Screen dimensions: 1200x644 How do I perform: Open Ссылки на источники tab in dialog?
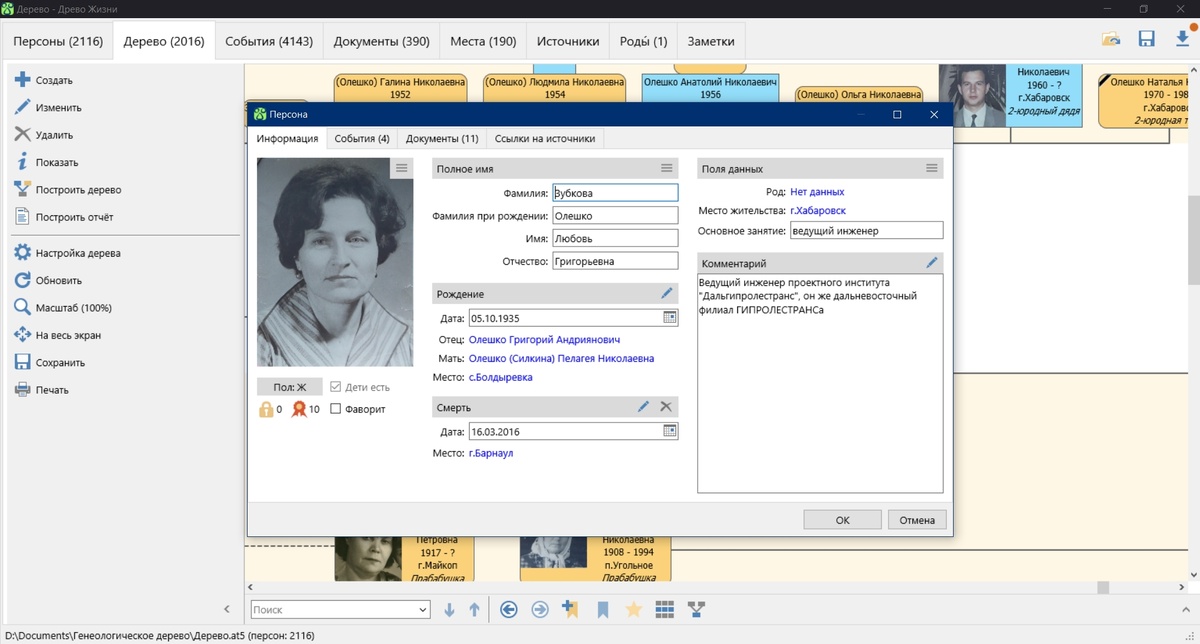[545, 139]
